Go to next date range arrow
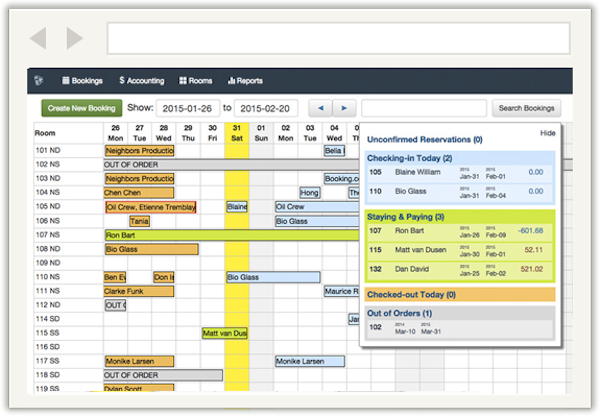This screenshot has width=600, height=416. point(343,108)
